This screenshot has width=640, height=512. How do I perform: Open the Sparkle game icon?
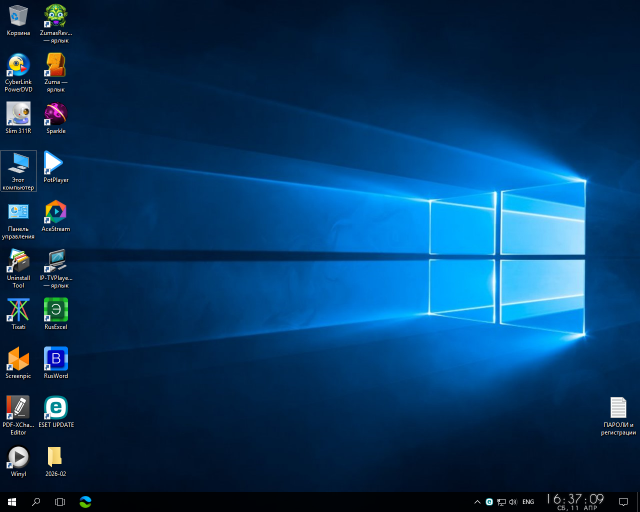tap(56, 118)
